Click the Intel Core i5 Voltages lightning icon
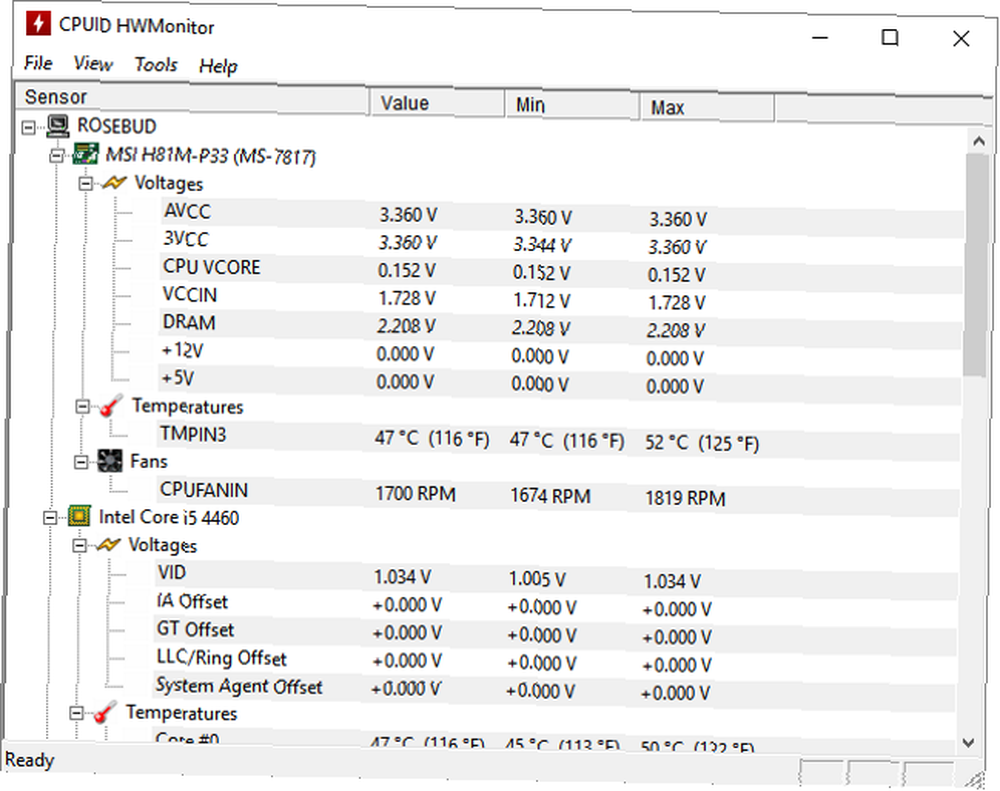The width and height of the screenshot is (1000, 791). click(108, 545)
